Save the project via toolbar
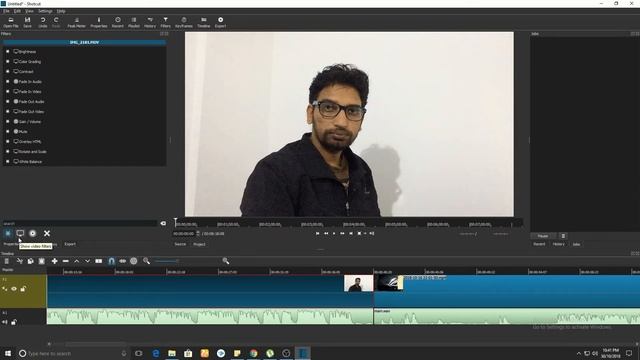 point(27,22)
